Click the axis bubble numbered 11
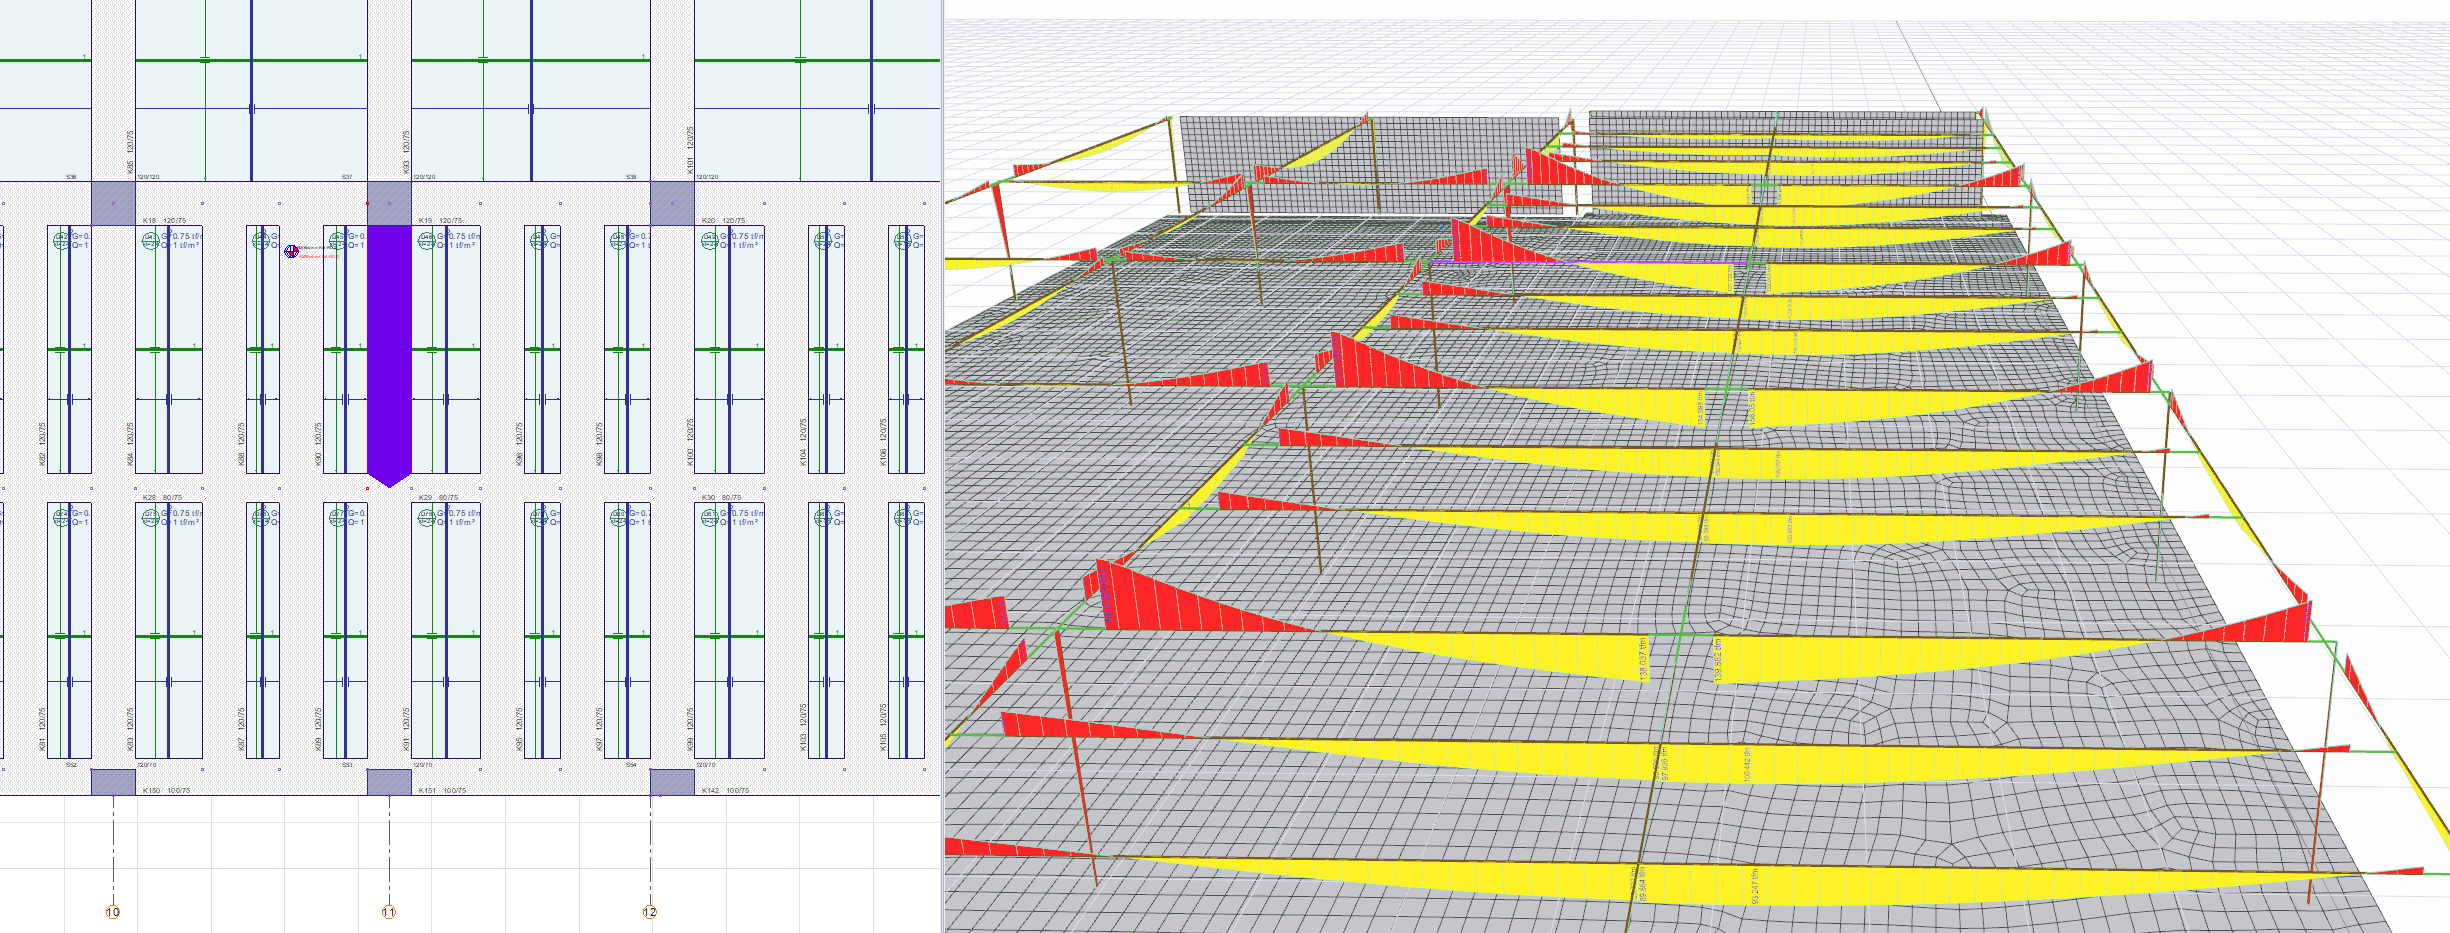Viewport: 2450px width, 933px height. 389,912
